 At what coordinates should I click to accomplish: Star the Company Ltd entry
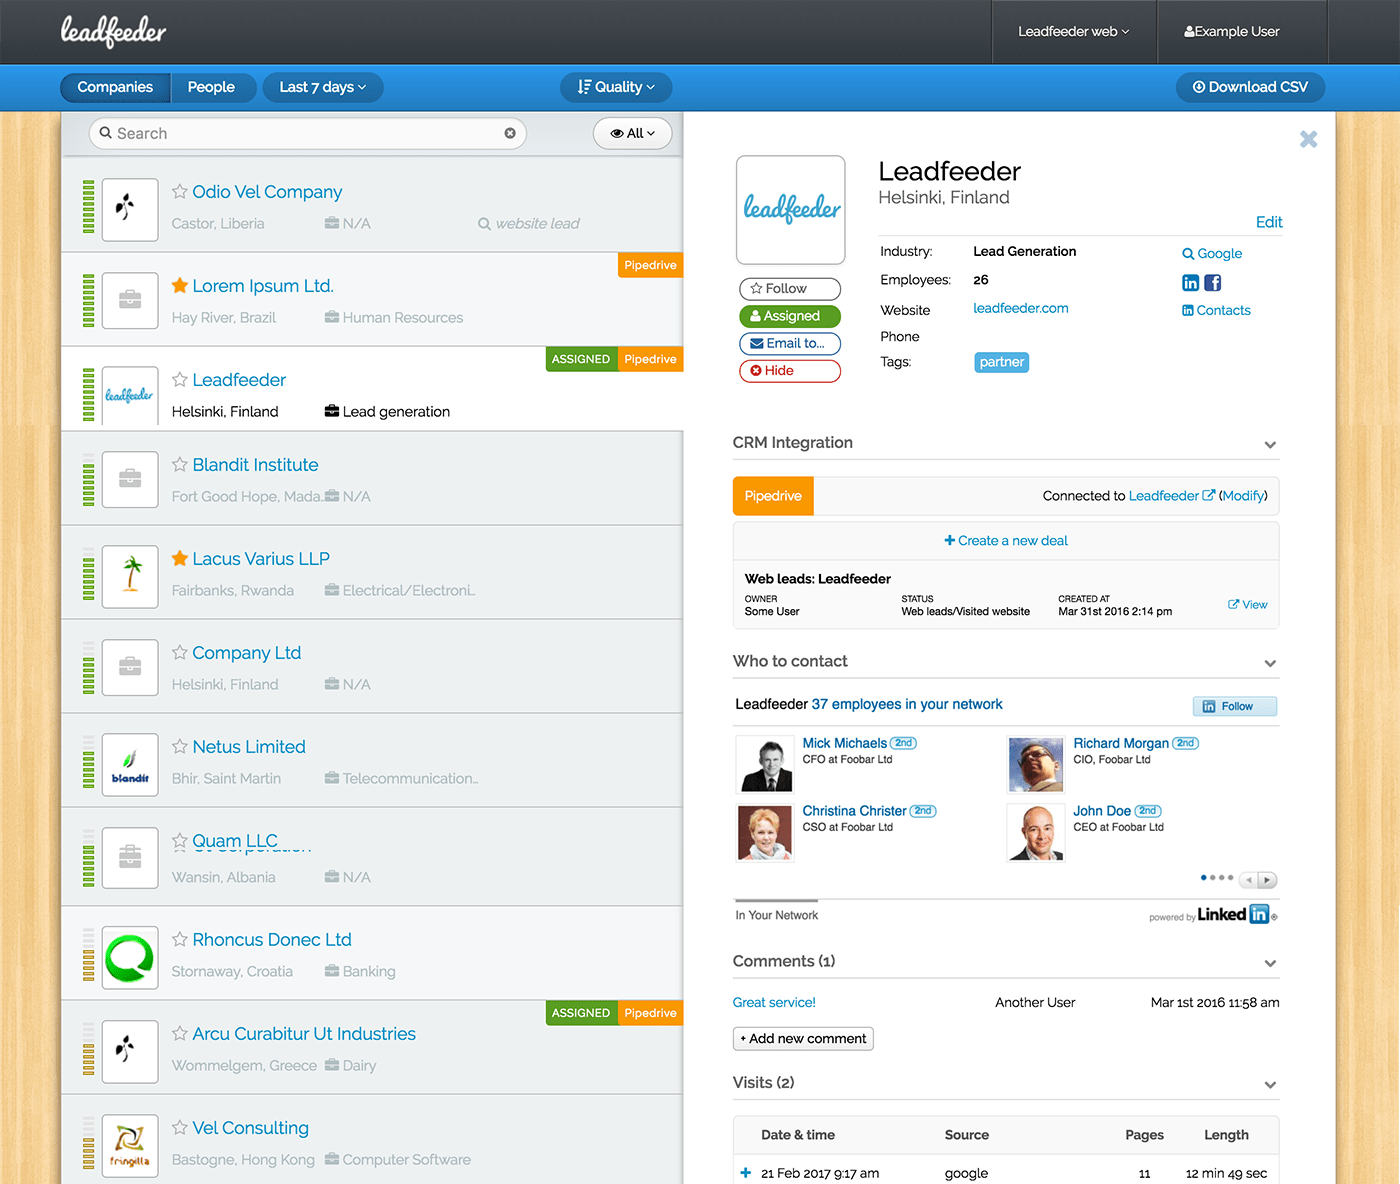(180, 652)
